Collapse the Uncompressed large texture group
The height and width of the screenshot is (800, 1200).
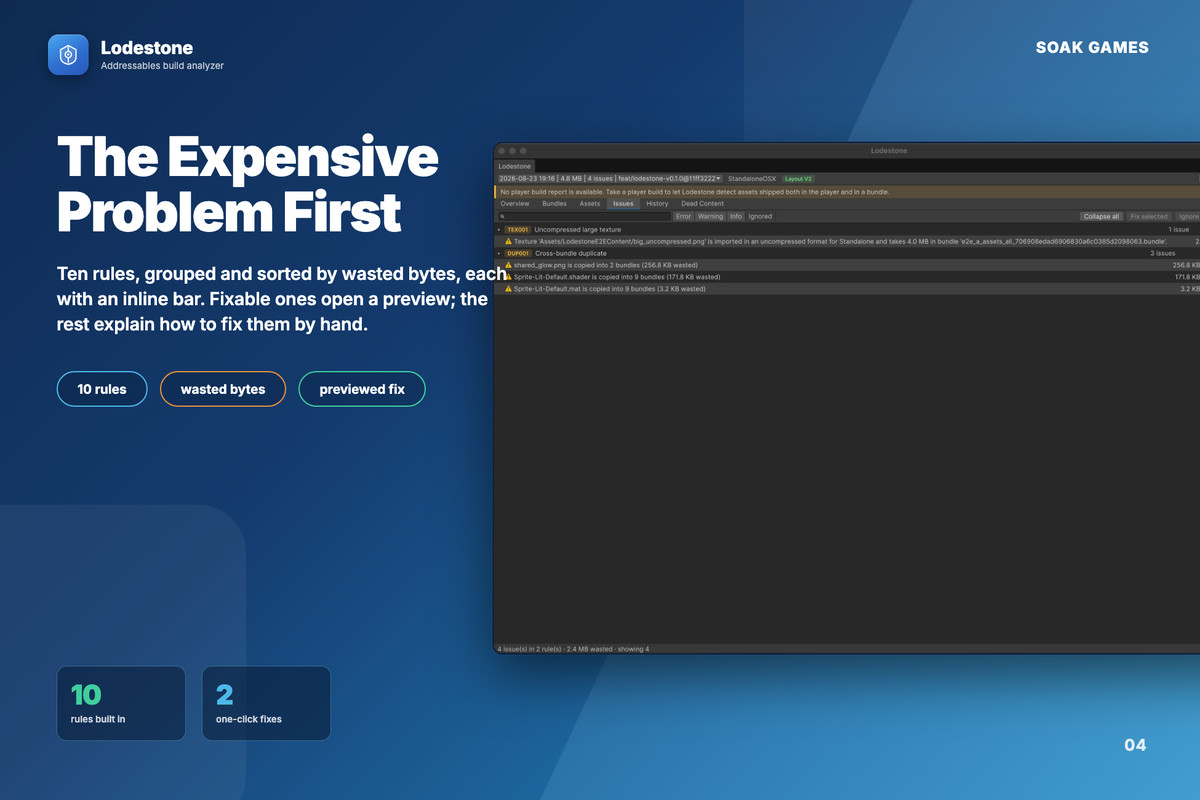[x=499, y=230]
